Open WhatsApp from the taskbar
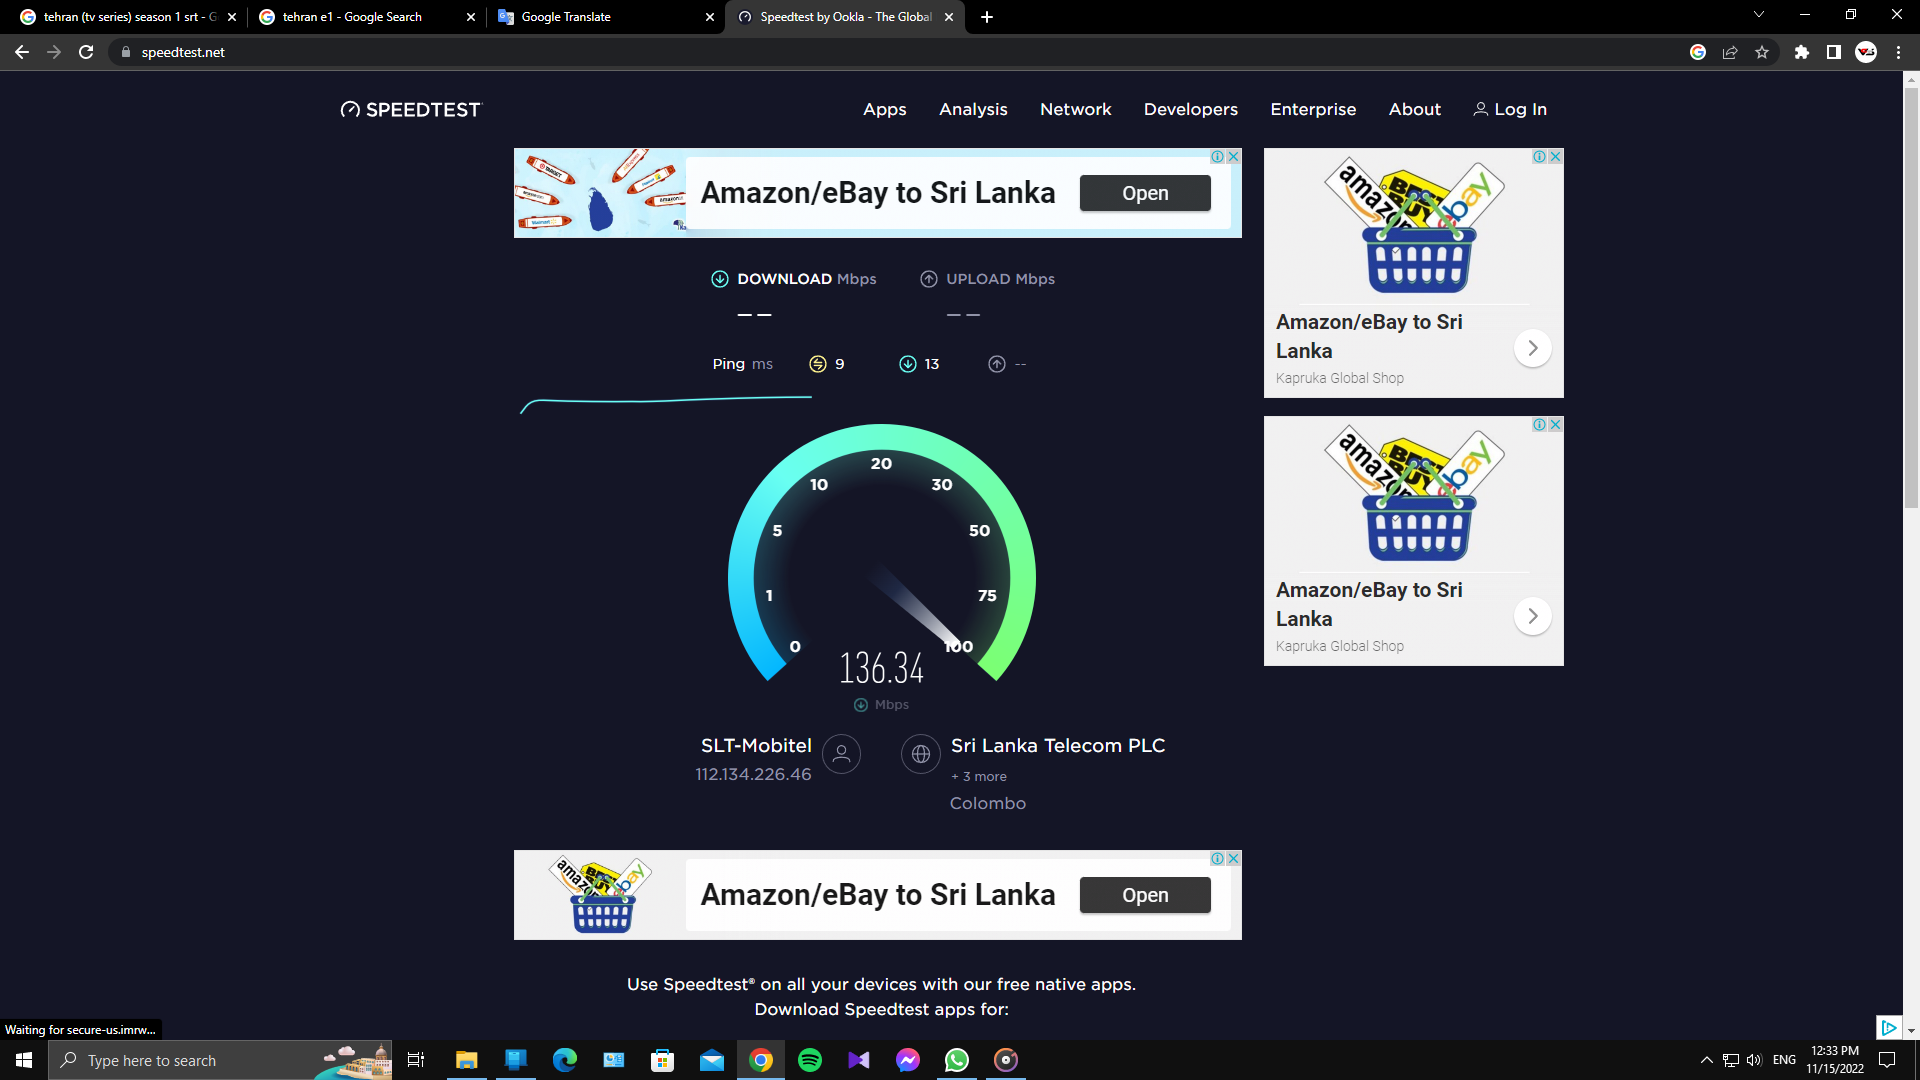This screenshot has width=1920, height=1080. click(957, 1060)
